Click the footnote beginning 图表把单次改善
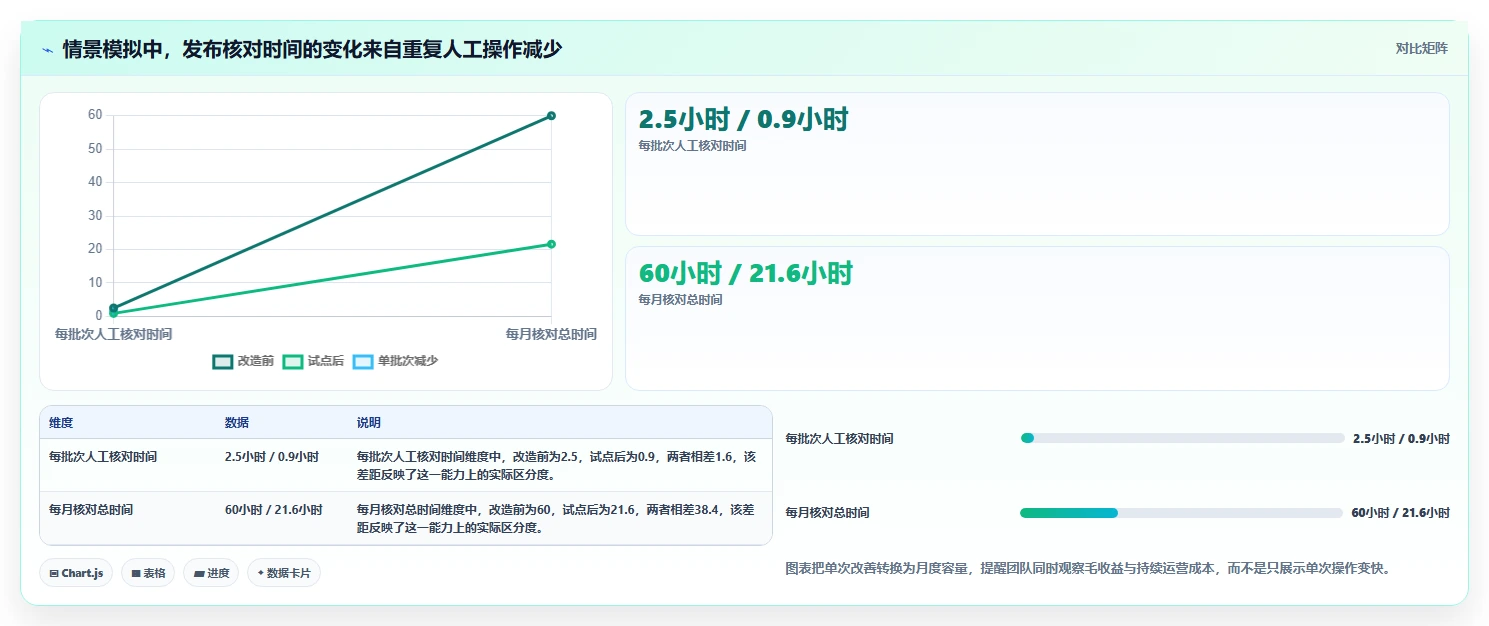The width and height of the screenshot is (1489, 626). [1088, 568]
